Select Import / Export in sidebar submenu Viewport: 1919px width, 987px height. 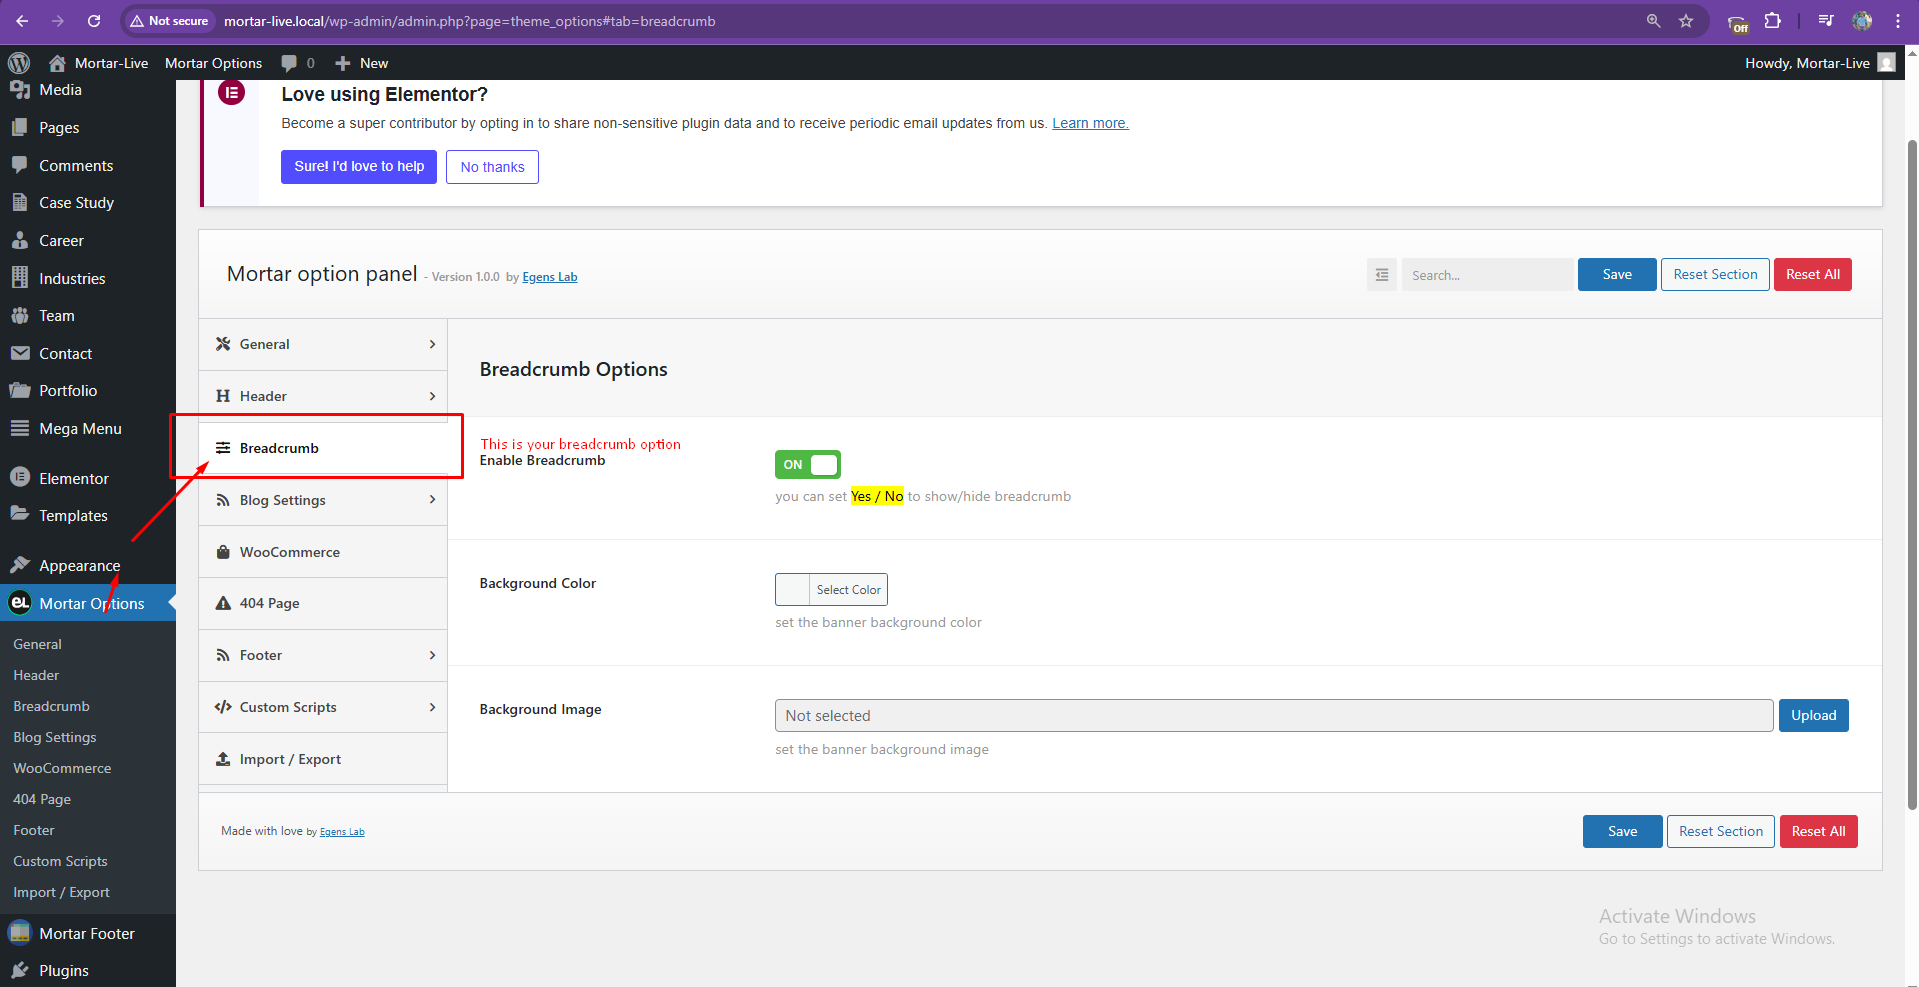click(61, 892)
